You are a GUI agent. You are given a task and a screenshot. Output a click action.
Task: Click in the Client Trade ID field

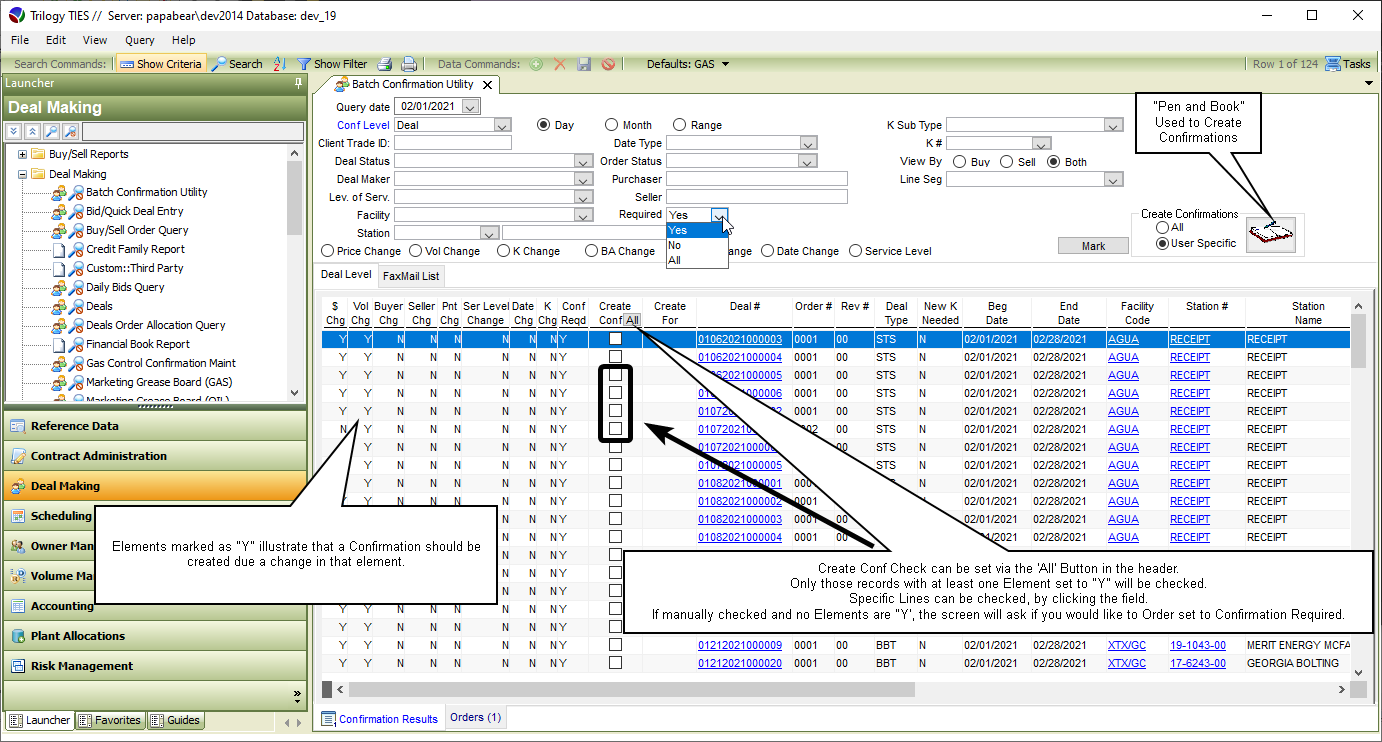tap(452, 143)
